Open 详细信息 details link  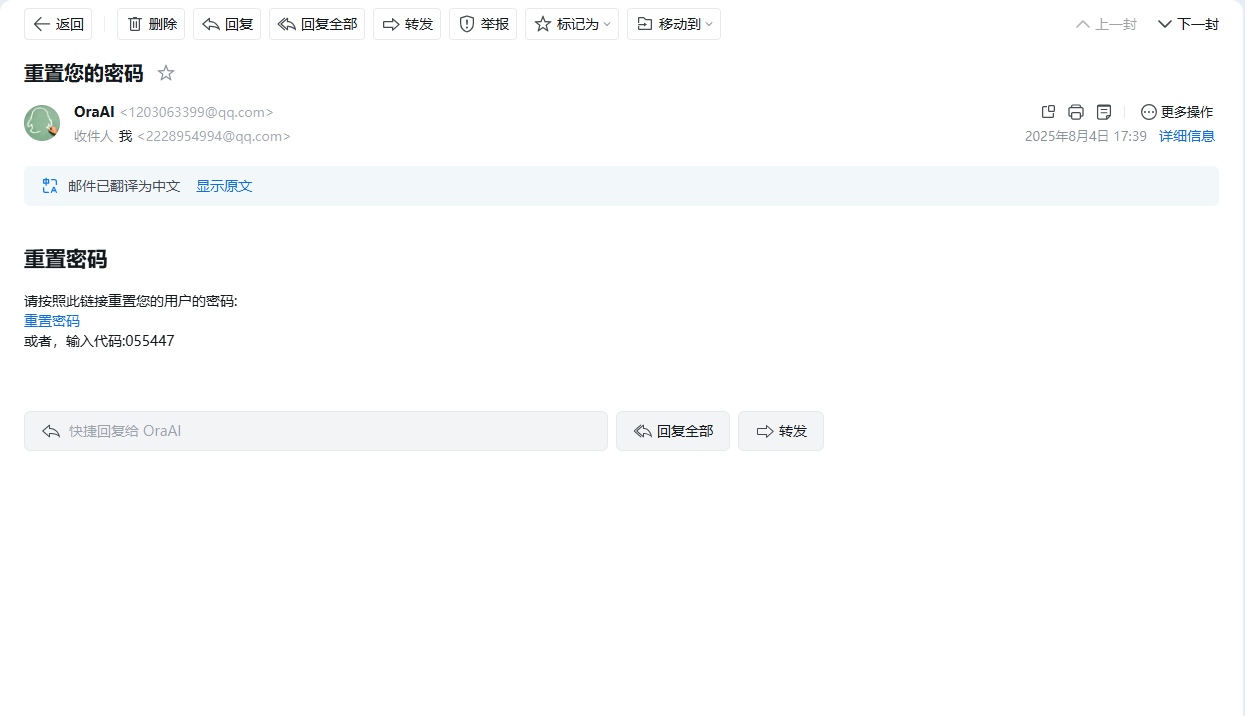click(1187, 136)
